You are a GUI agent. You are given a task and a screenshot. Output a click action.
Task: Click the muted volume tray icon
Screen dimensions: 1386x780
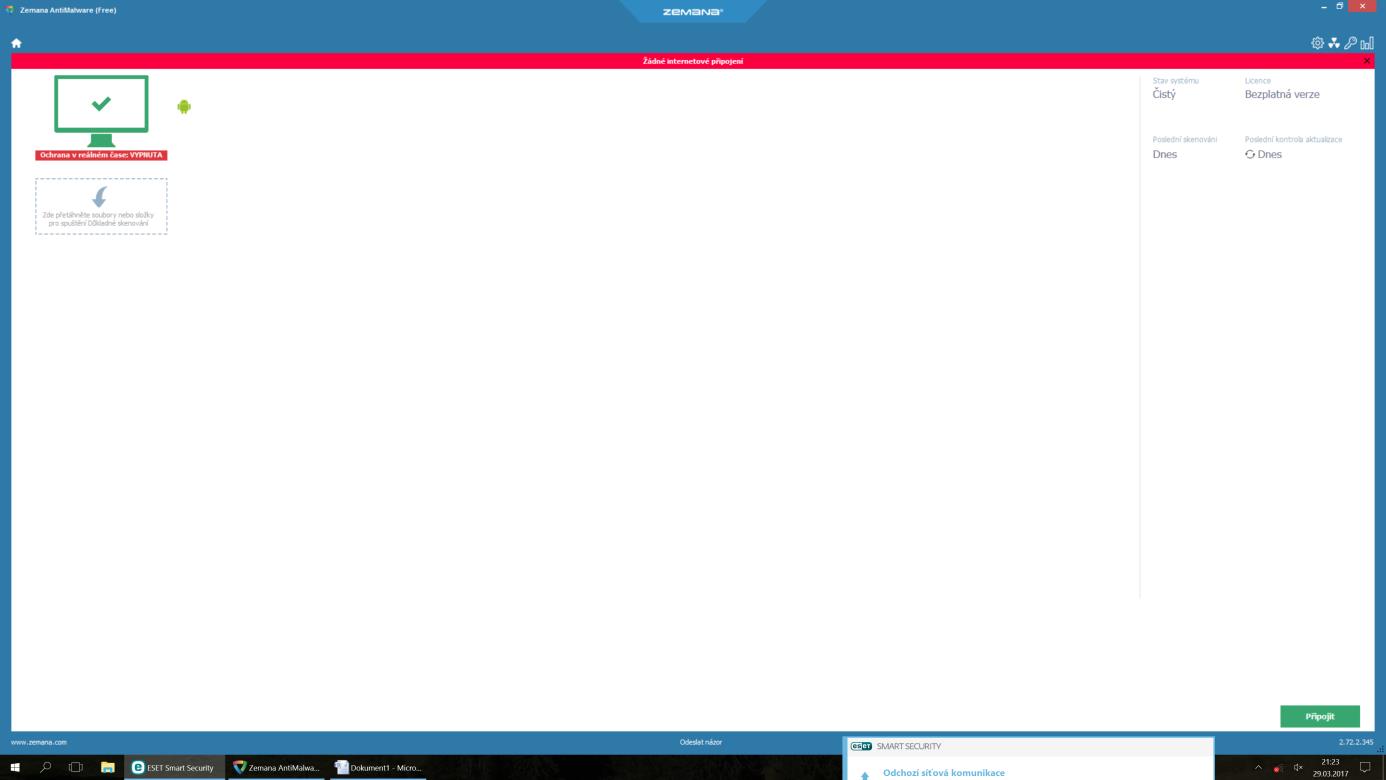pos(1297,767)
